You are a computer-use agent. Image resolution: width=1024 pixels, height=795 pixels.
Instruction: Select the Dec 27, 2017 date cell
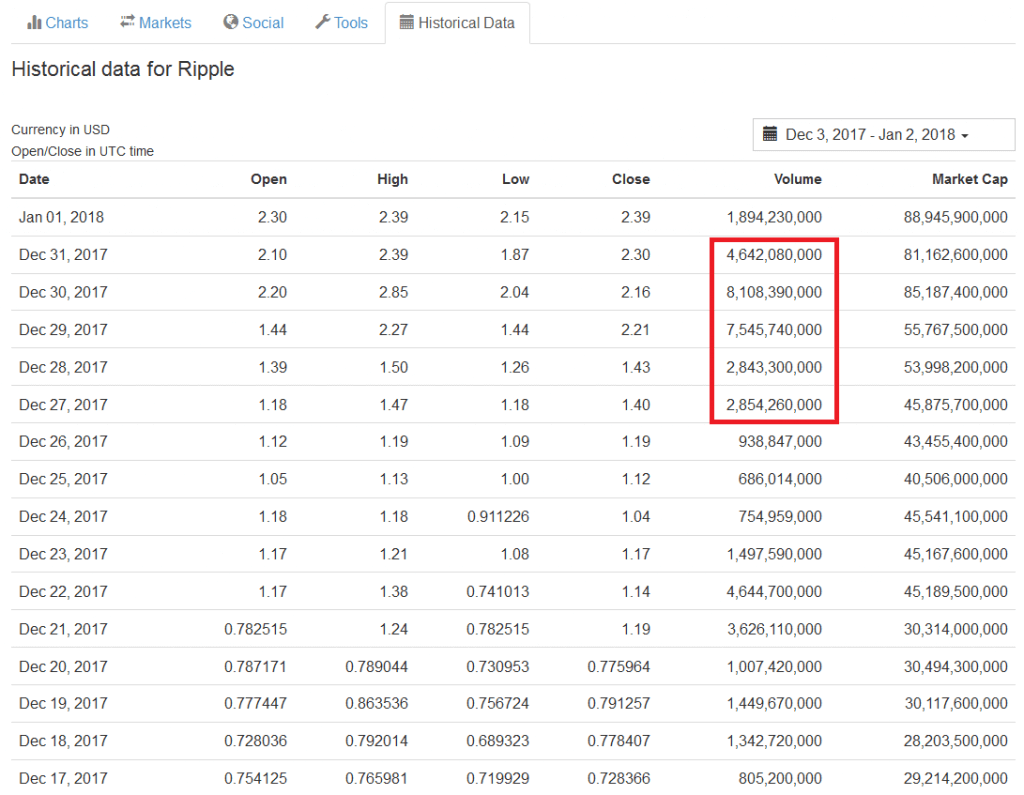[63, 404]
